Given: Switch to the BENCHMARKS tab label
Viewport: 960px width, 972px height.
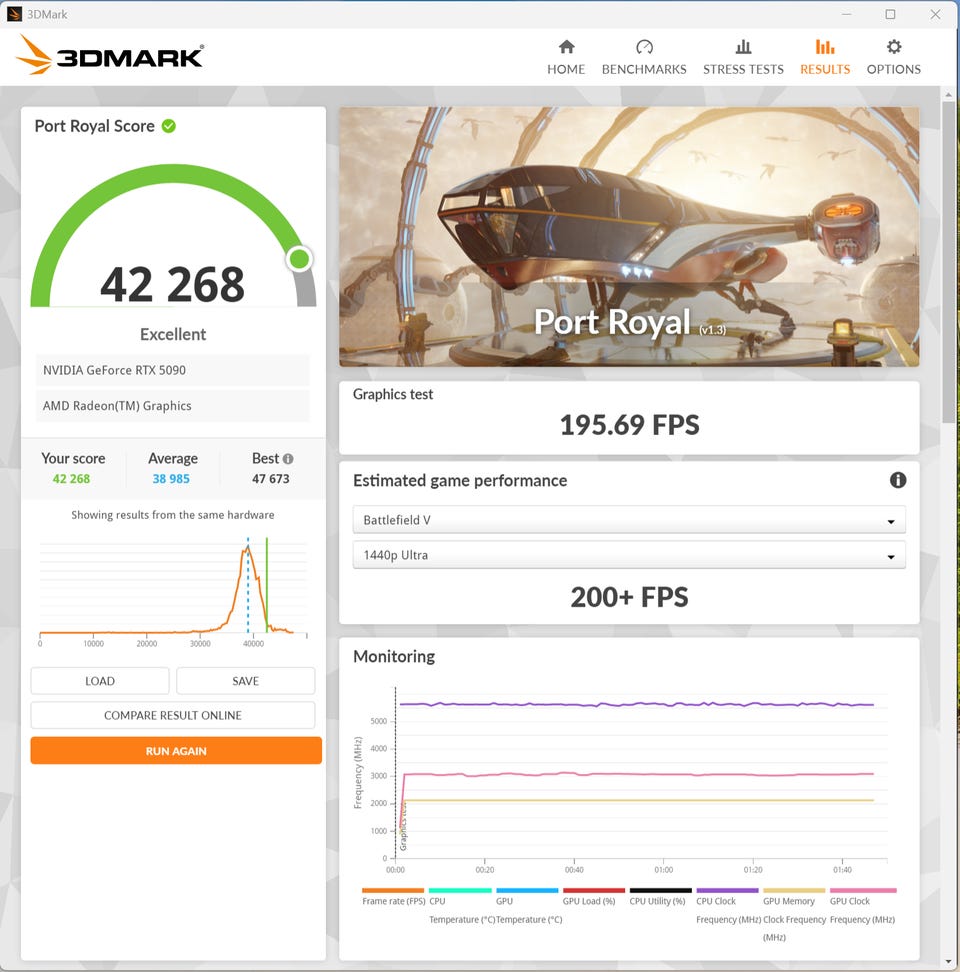Looking at the screenshot, I should coord(644,69).
